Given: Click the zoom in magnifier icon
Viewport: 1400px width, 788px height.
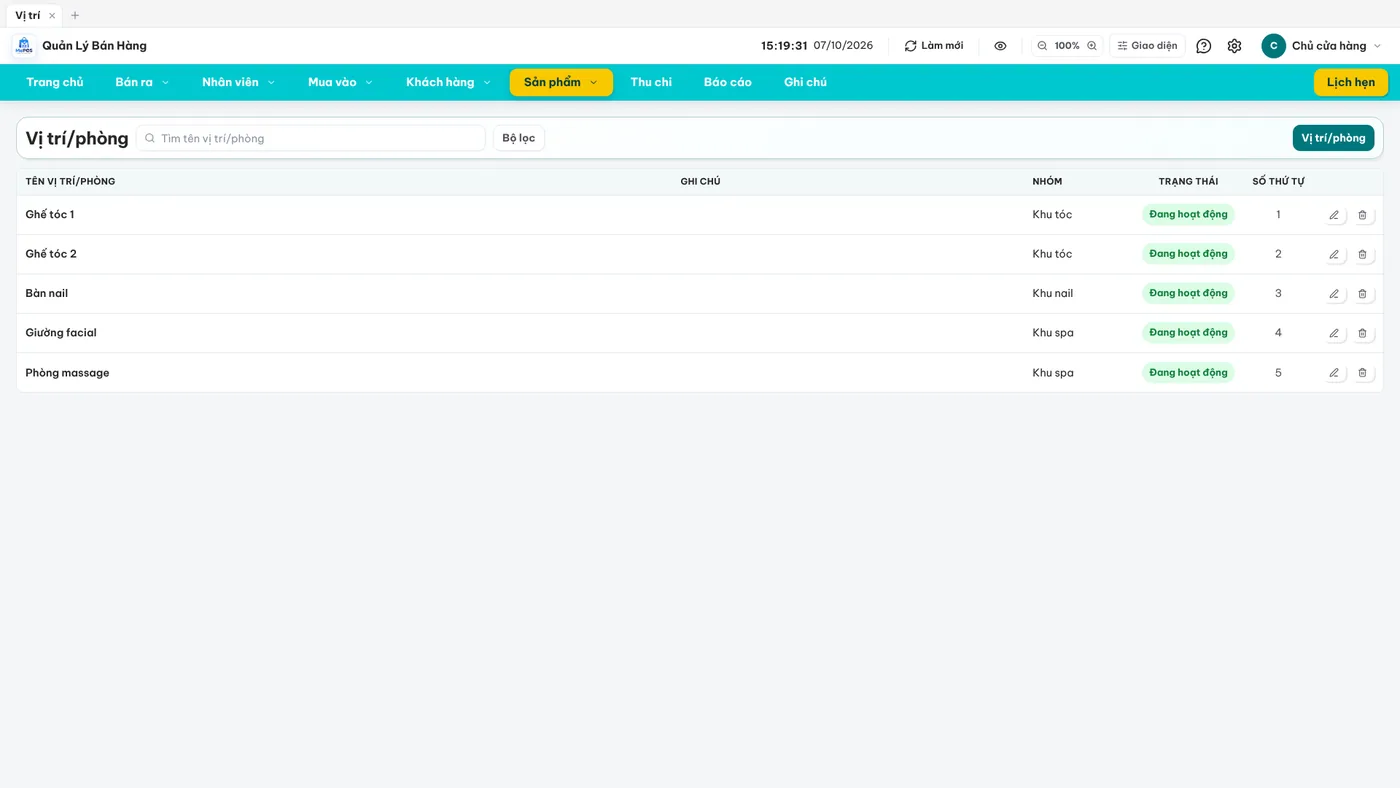Looking at the screenshot, I should (x=1092, y=46).
